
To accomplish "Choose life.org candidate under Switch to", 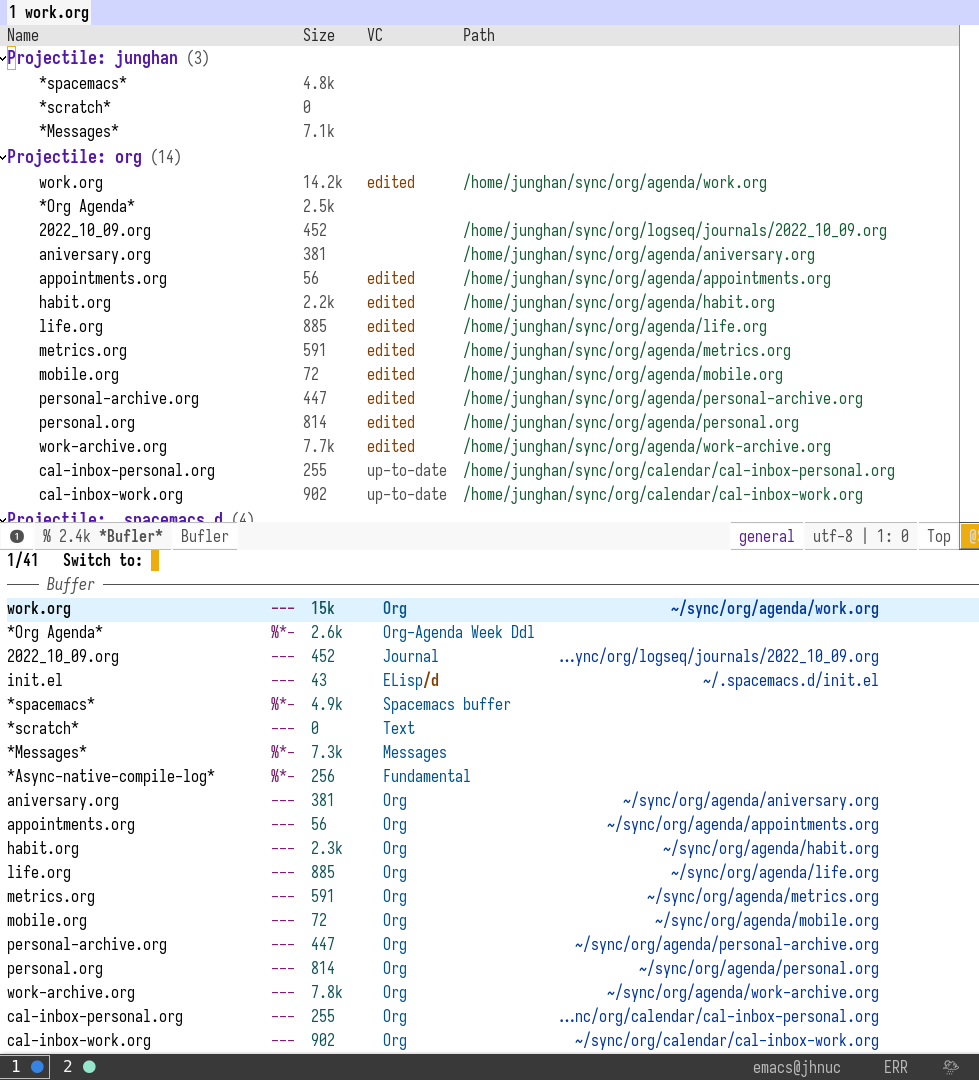I will 489,873.
